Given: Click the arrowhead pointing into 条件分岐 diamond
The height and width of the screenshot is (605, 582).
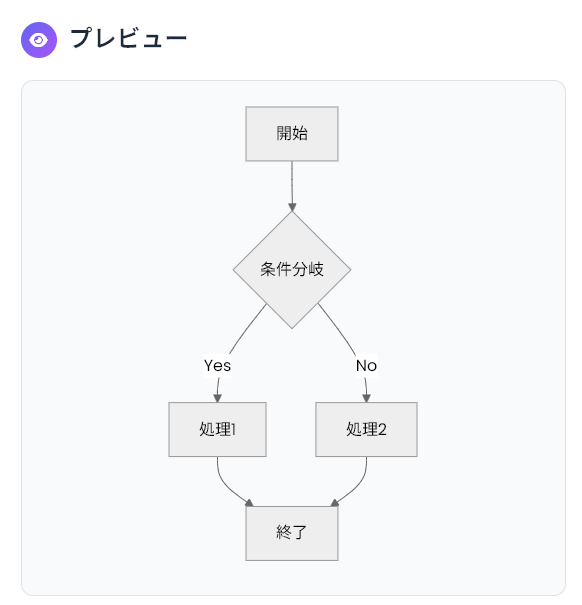Looking at the screenshot, I should tap(292, 206).
